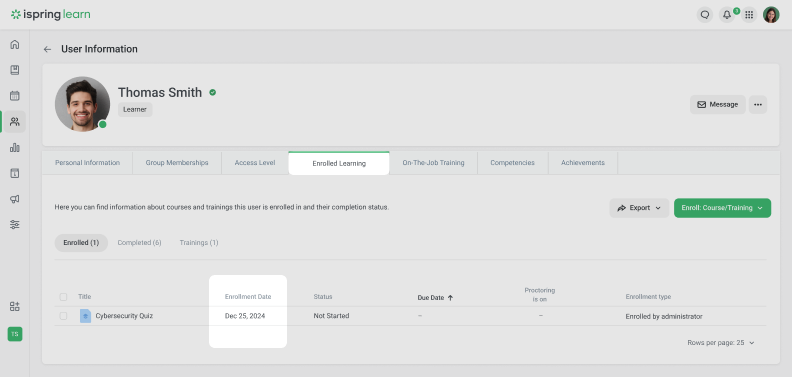Screen dimensions: 792x377
Task: Open the Reports bar chart icon
Action: click(15, 148)
